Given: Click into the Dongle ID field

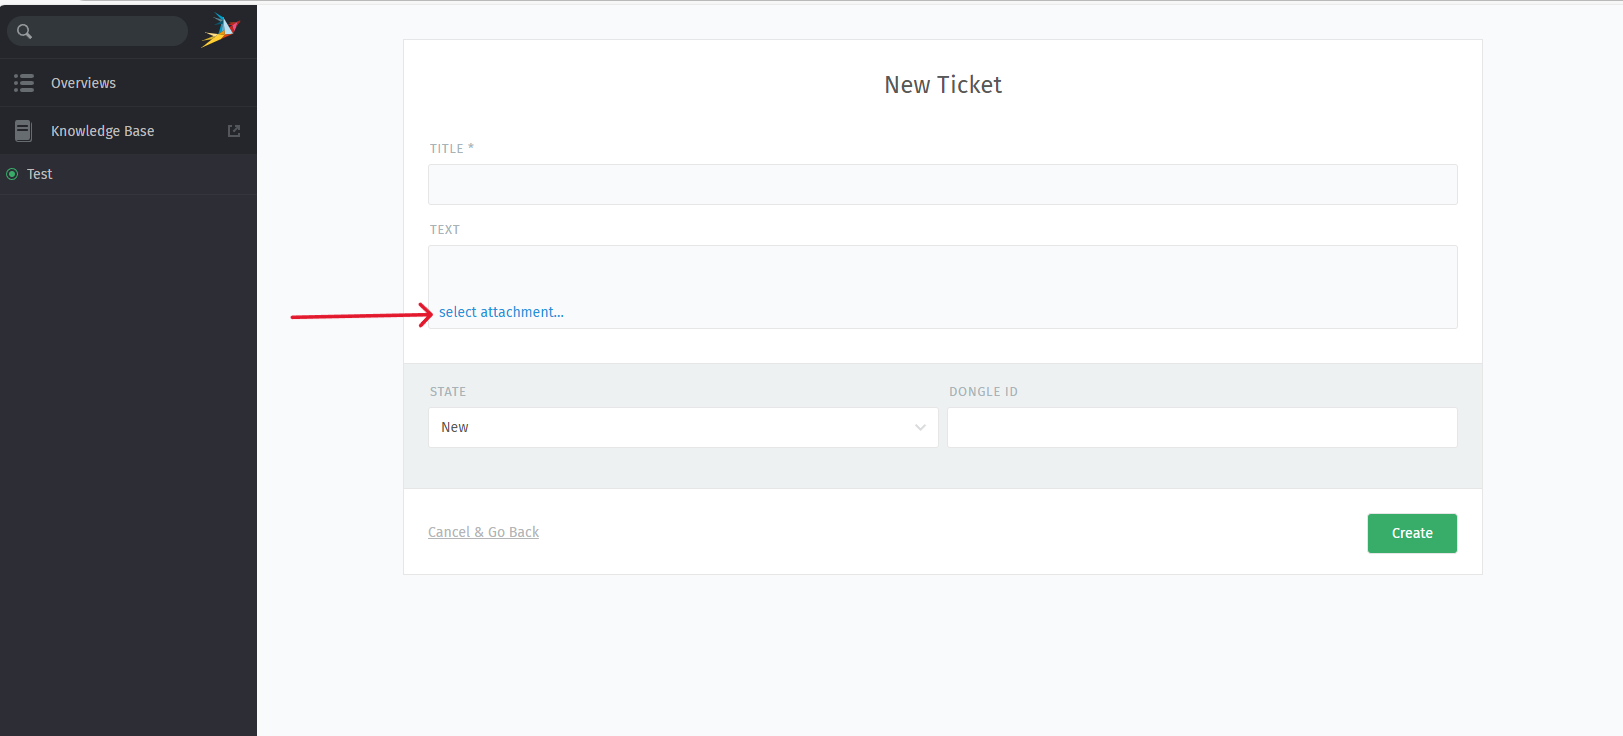Looking at the screenshot, I should click(x=1201, y=427).
